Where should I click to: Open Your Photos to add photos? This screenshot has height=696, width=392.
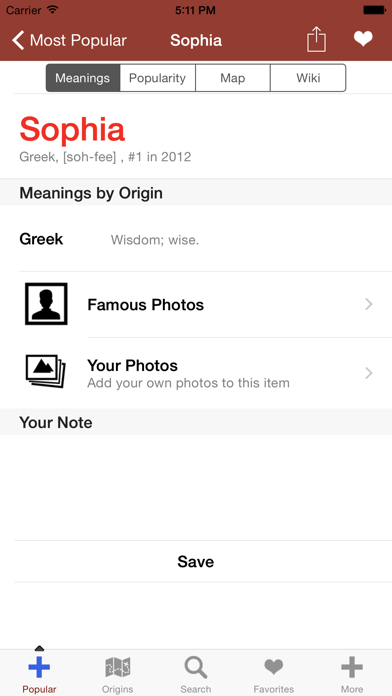pyautogui.click(x=196, y=373)
